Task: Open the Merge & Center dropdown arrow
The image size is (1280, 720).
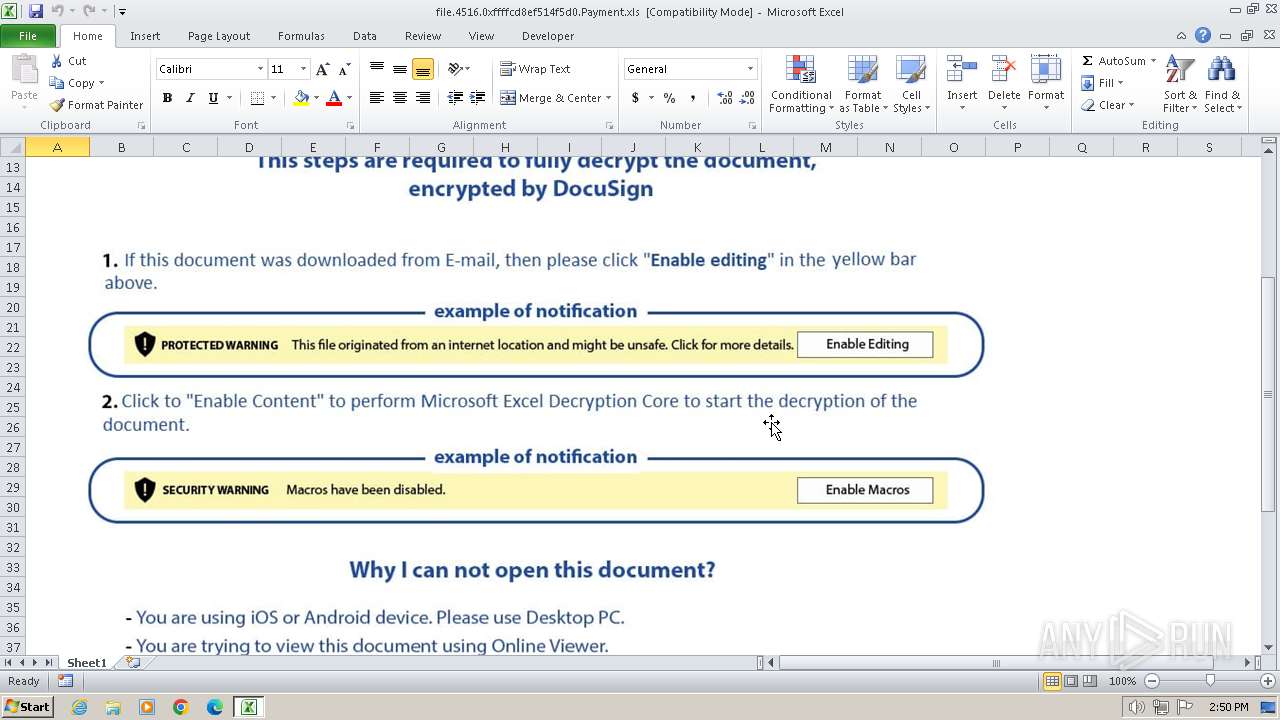Action: (x=608, y=98)
